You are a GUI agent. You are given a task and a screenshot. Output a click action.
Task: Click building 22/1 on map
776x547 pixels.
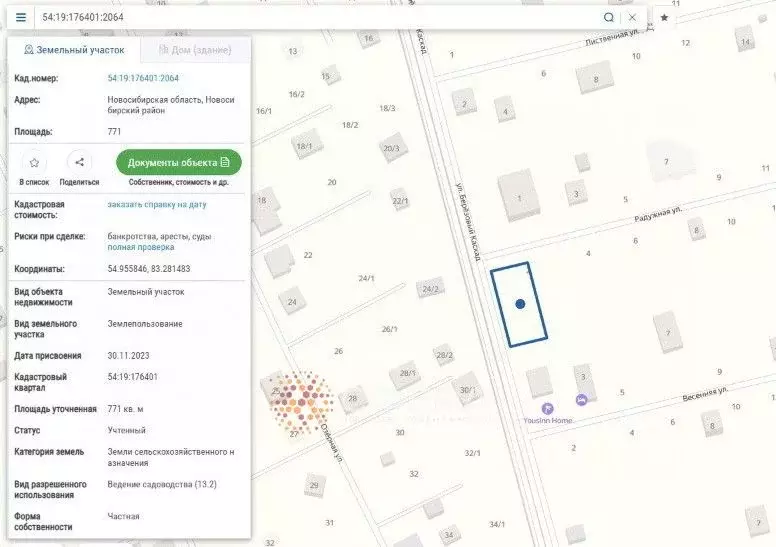coord(400,200)
